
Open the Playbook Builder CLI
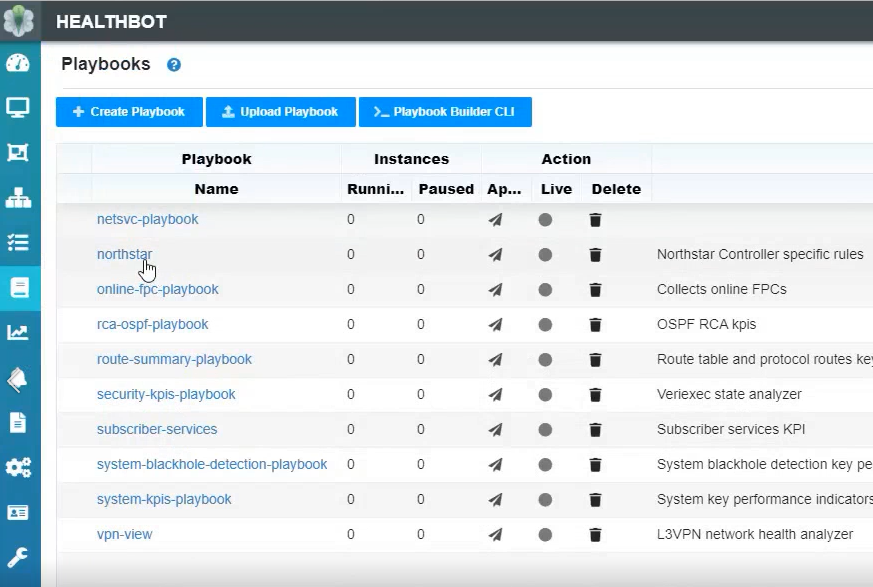point(444,112)
